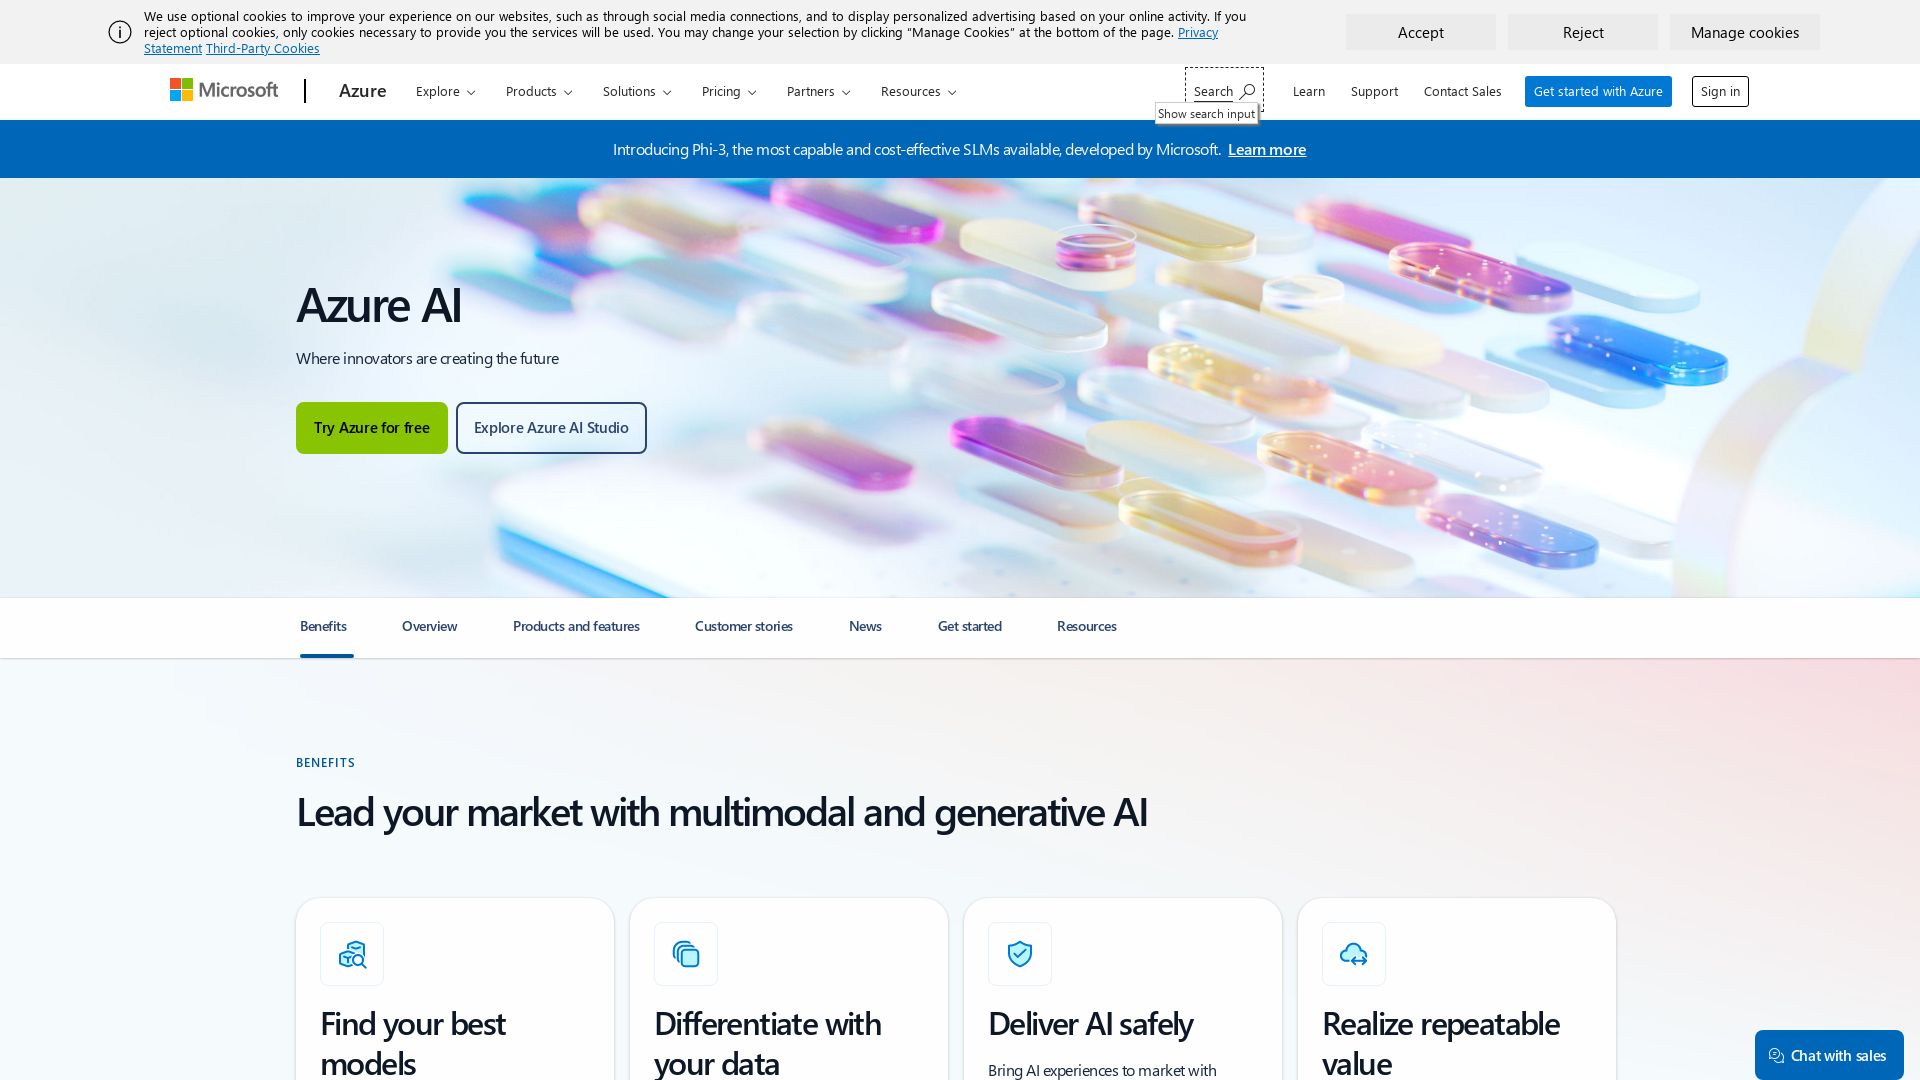This screenshot has height=1080, width=1920.
Task: Click 'Get started with Azure'
Action: click(1597, 91)
